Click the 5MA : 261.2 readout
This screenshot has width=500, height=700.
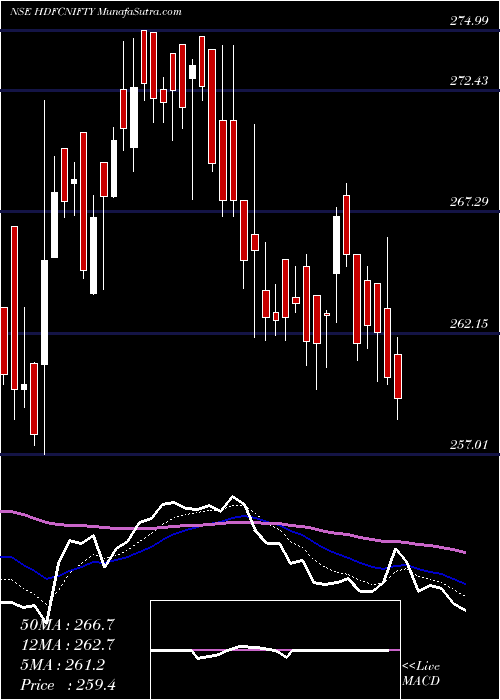click(x=62, y=665)
